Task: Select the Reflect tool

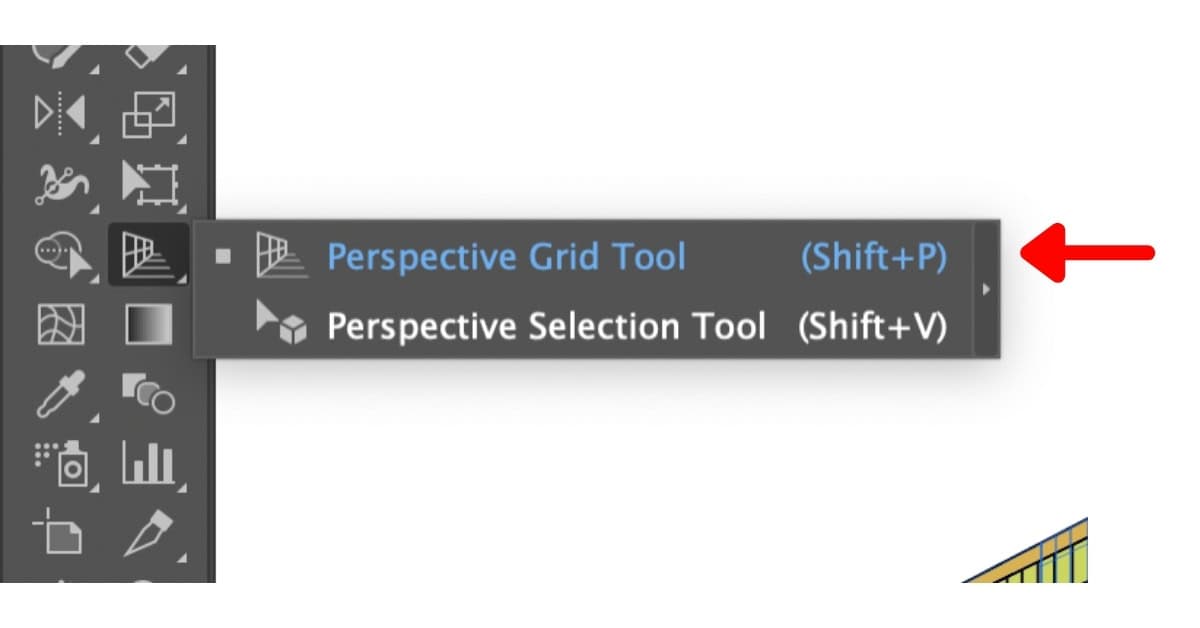Action: click(x=60, y=110)
